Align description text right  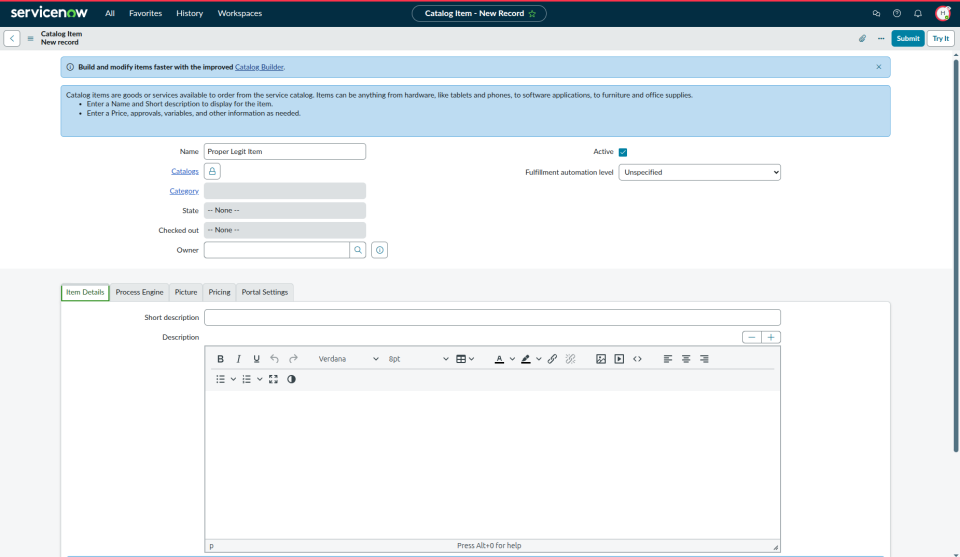[705, 359]
